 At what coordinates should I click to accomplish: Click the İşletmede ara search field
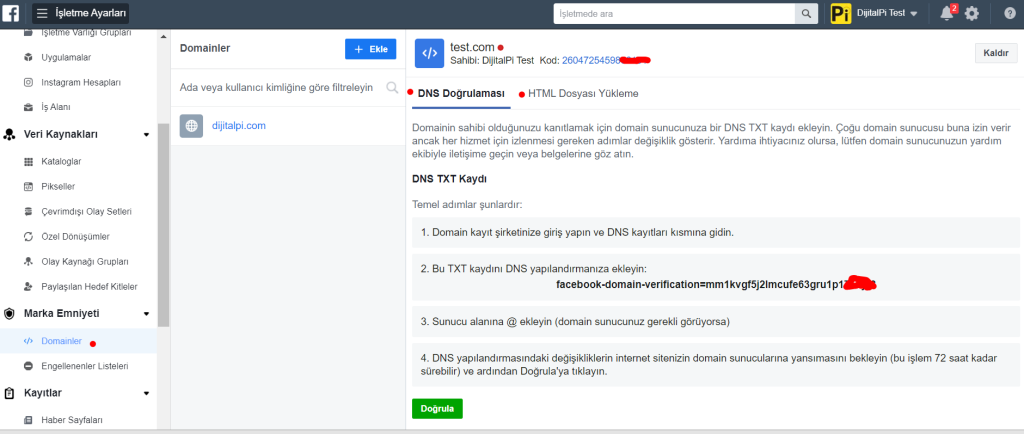pyautogui.click(x=674, y=14)
